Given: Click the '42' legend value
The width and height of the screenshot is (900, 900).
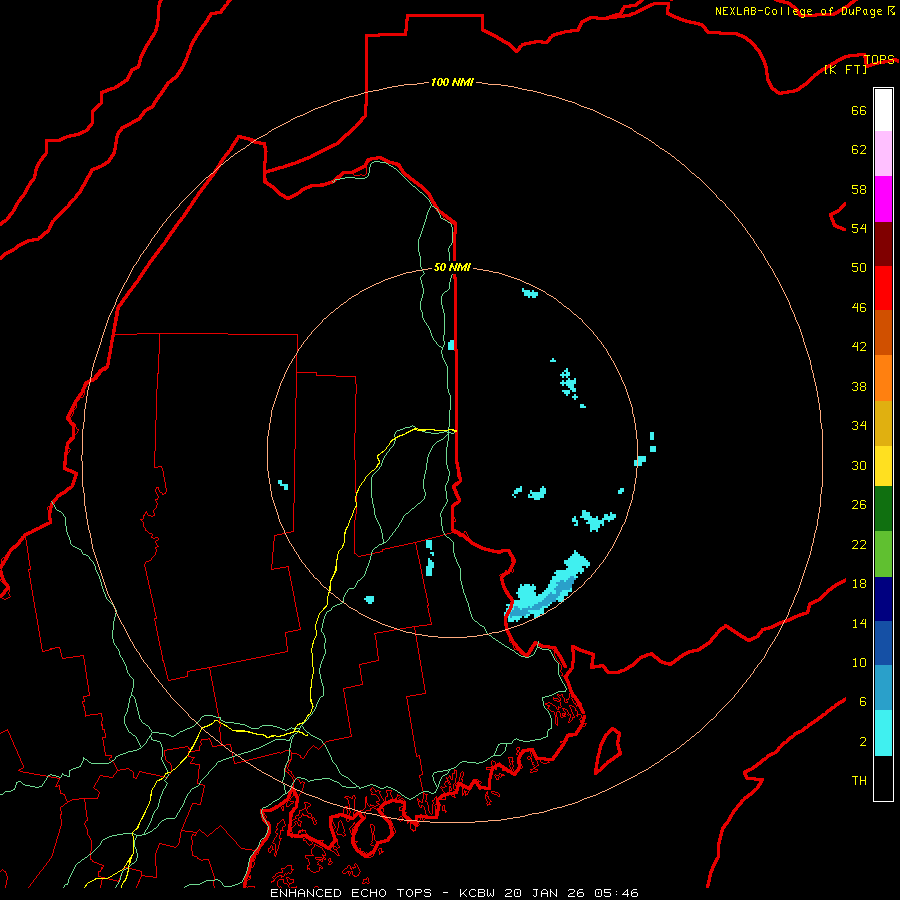Looking at the screenshot, I should pyautogui.click(x=859, y=346).
